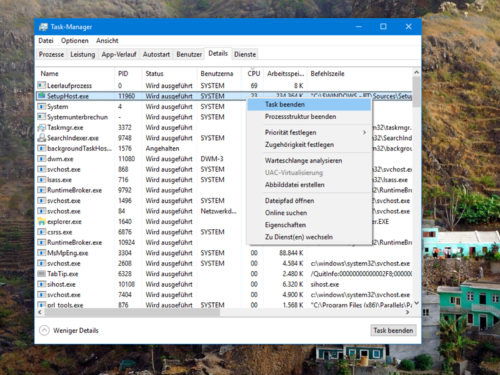Click the horizontal scrollbar right arrow
This screenshot has height=375, width=500.
[x=407, y=312]
